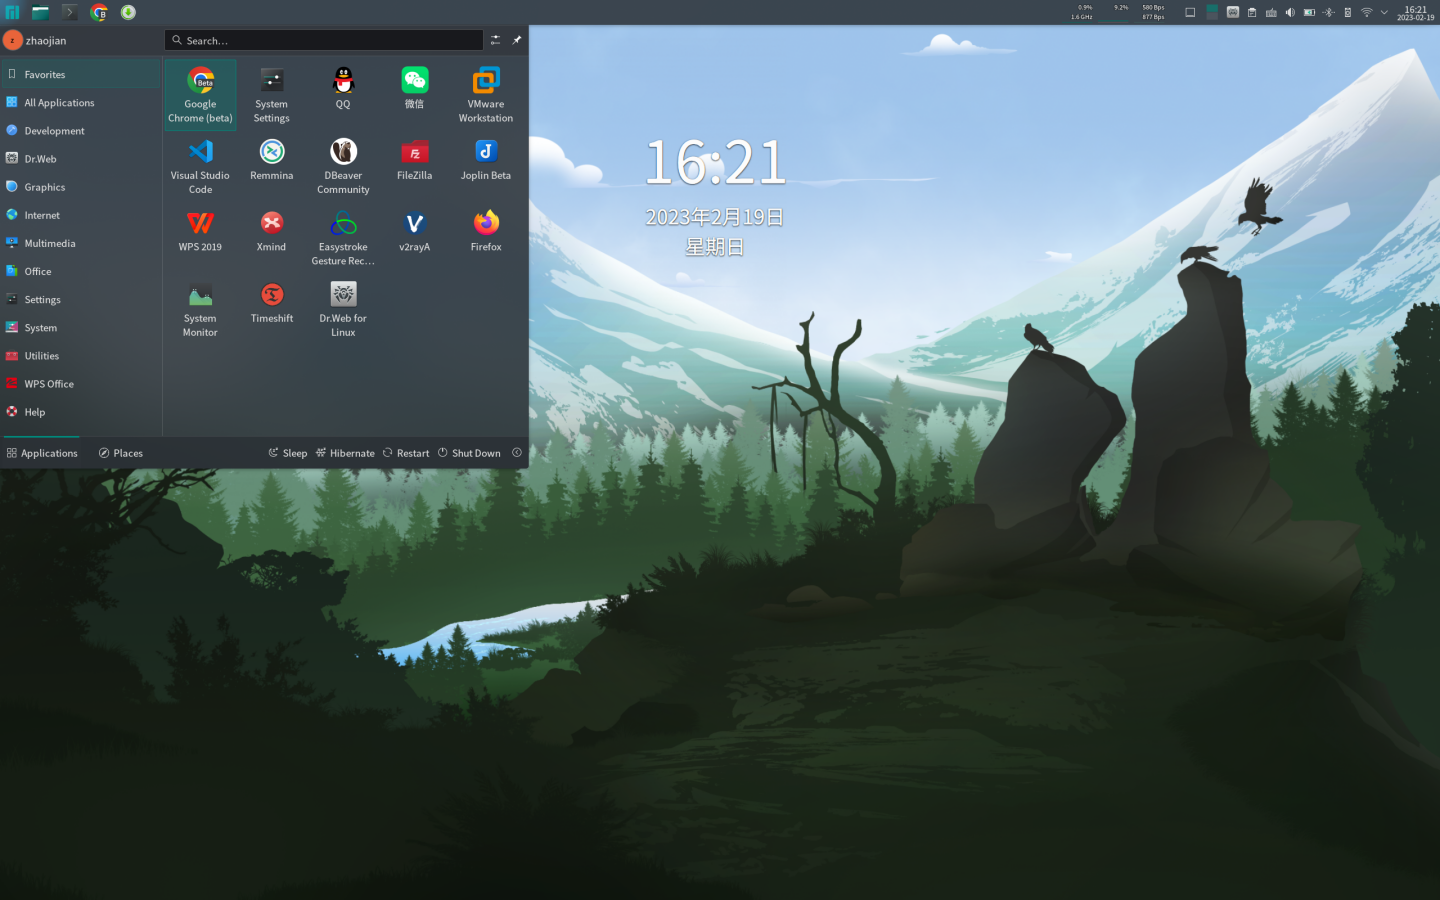1440x900 pixels.
Task: Open VMware Workstation
Action: [485, 88]
